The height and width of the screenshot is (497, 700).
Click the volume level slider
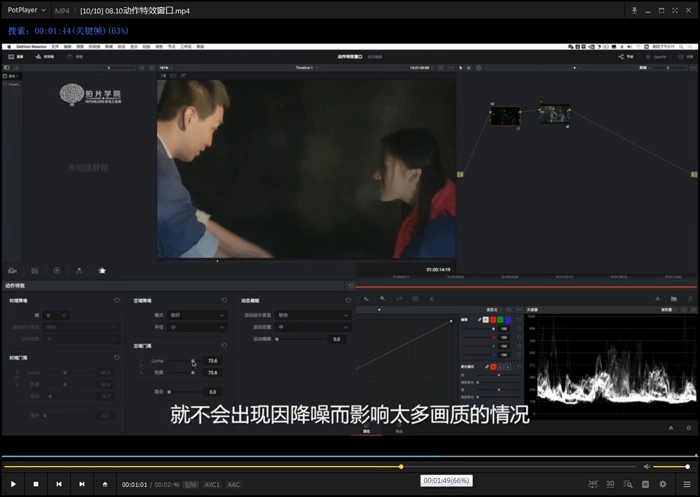[x=671, y=467]
